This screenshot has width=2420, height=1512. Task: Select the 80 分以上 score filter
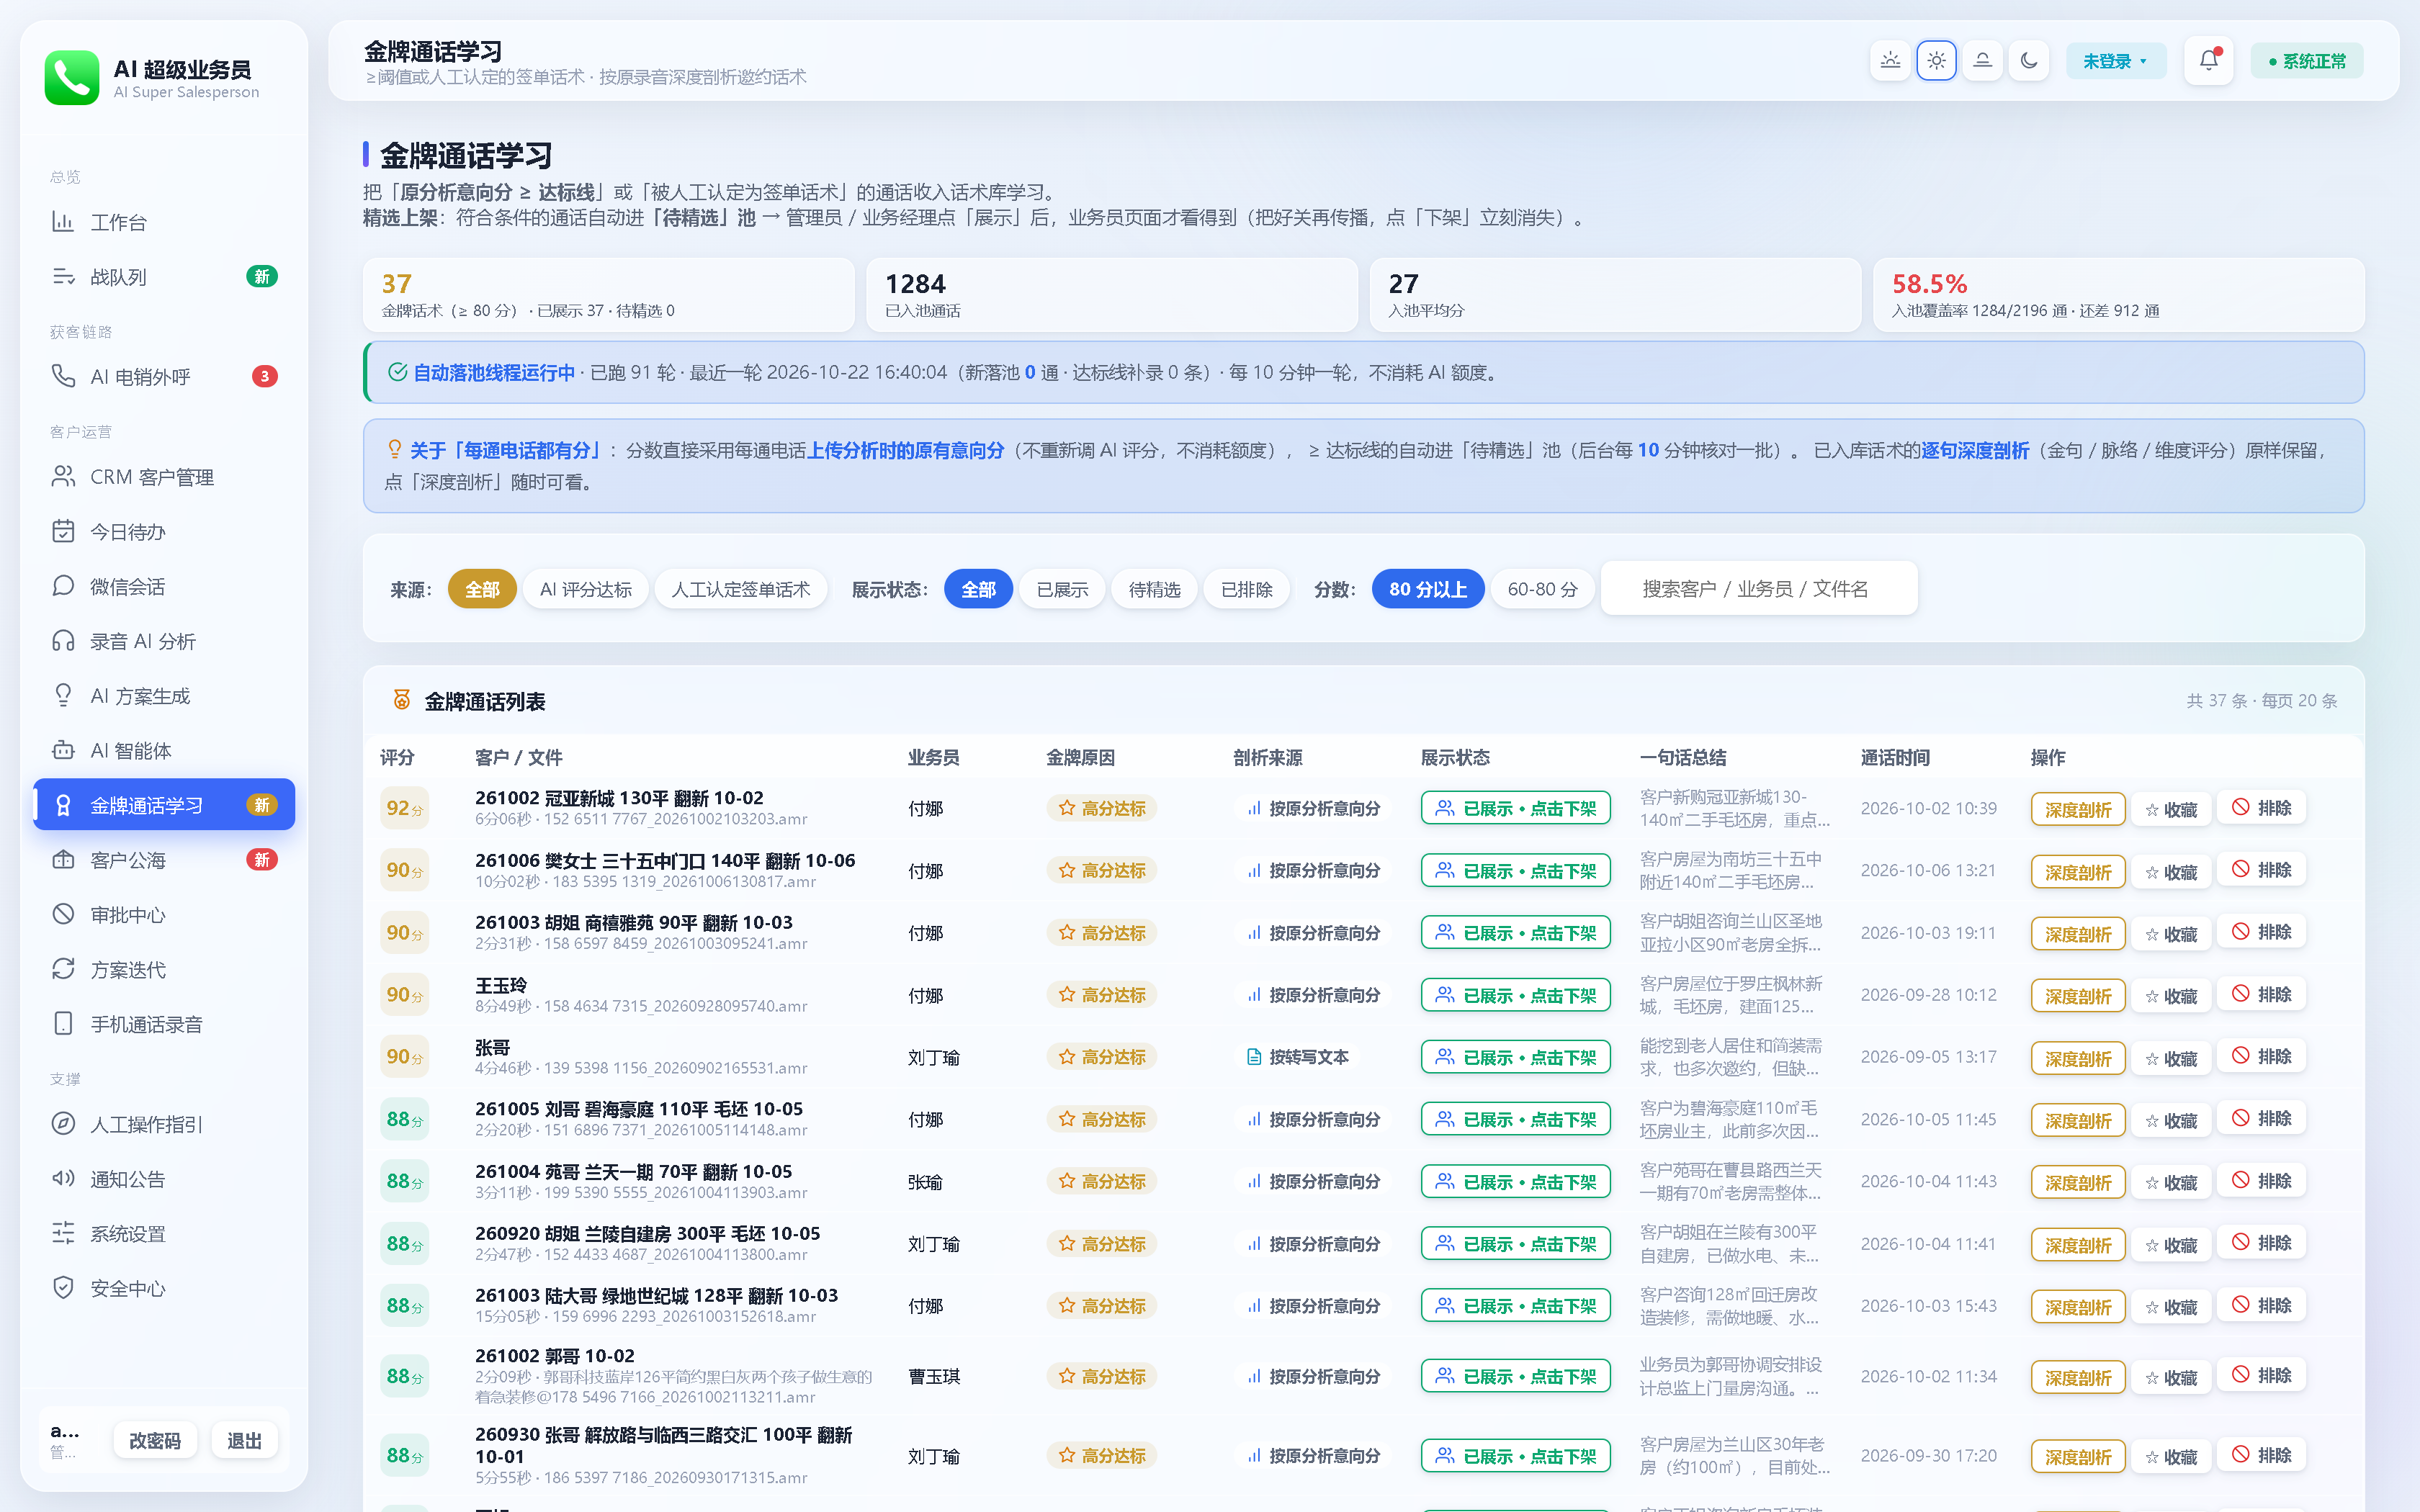[x=1427, y=589]
